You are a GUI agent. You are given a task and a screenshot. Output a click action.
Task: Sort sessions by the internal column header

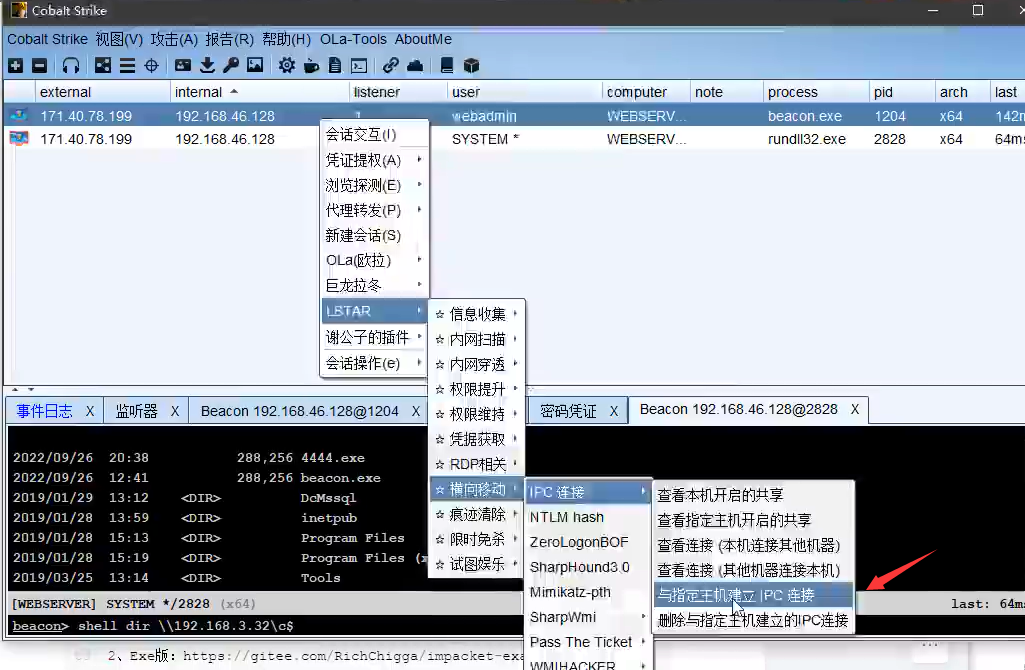[199, 92]
